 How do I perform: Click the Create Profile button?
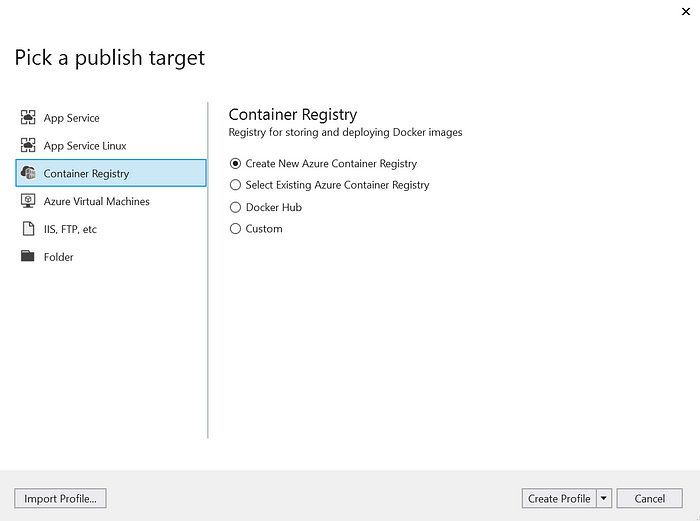559,498
